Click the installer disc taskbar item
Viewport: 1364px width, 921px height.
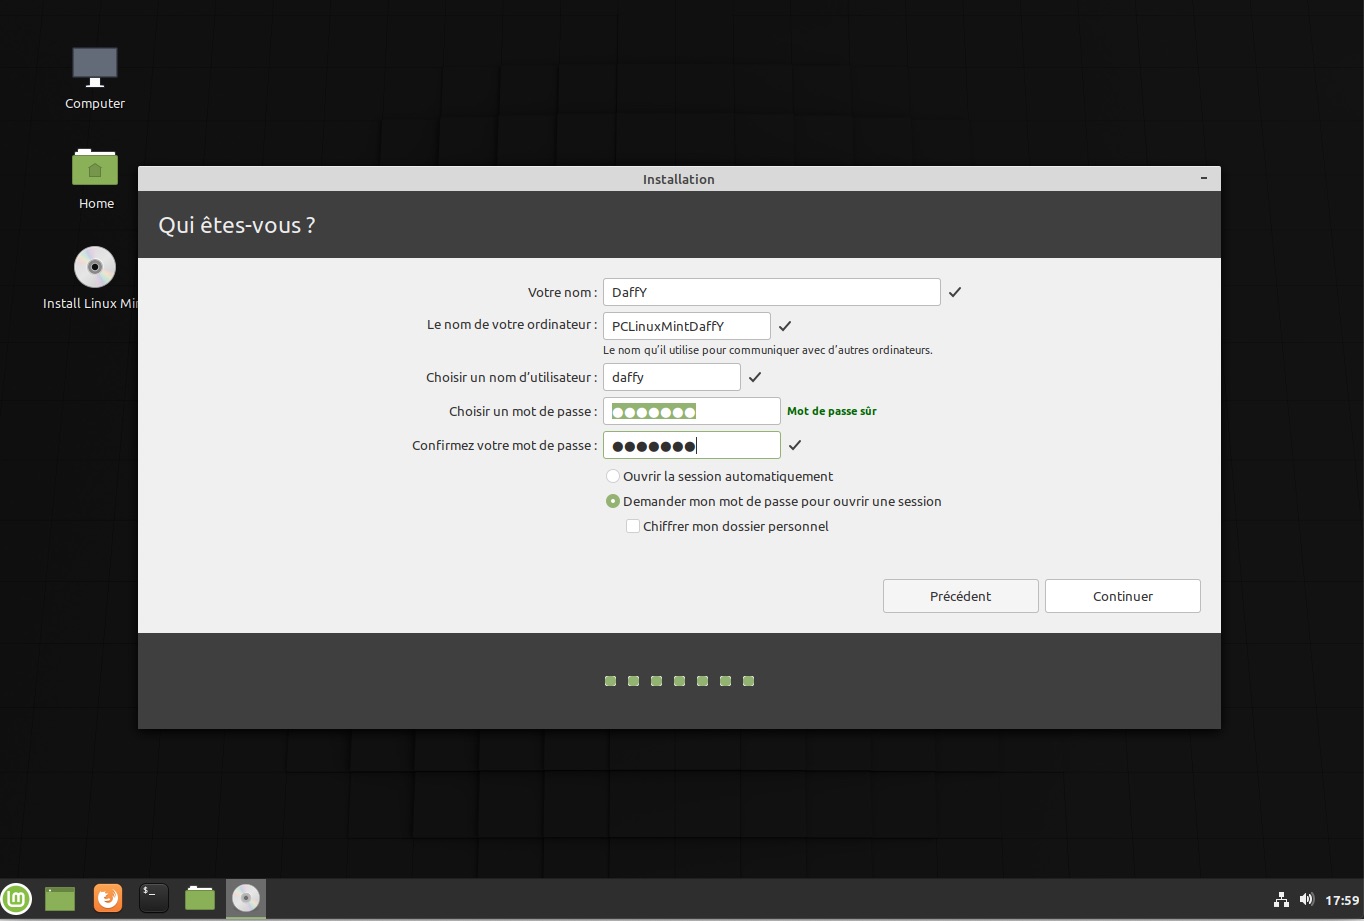(x=246, y=898)
